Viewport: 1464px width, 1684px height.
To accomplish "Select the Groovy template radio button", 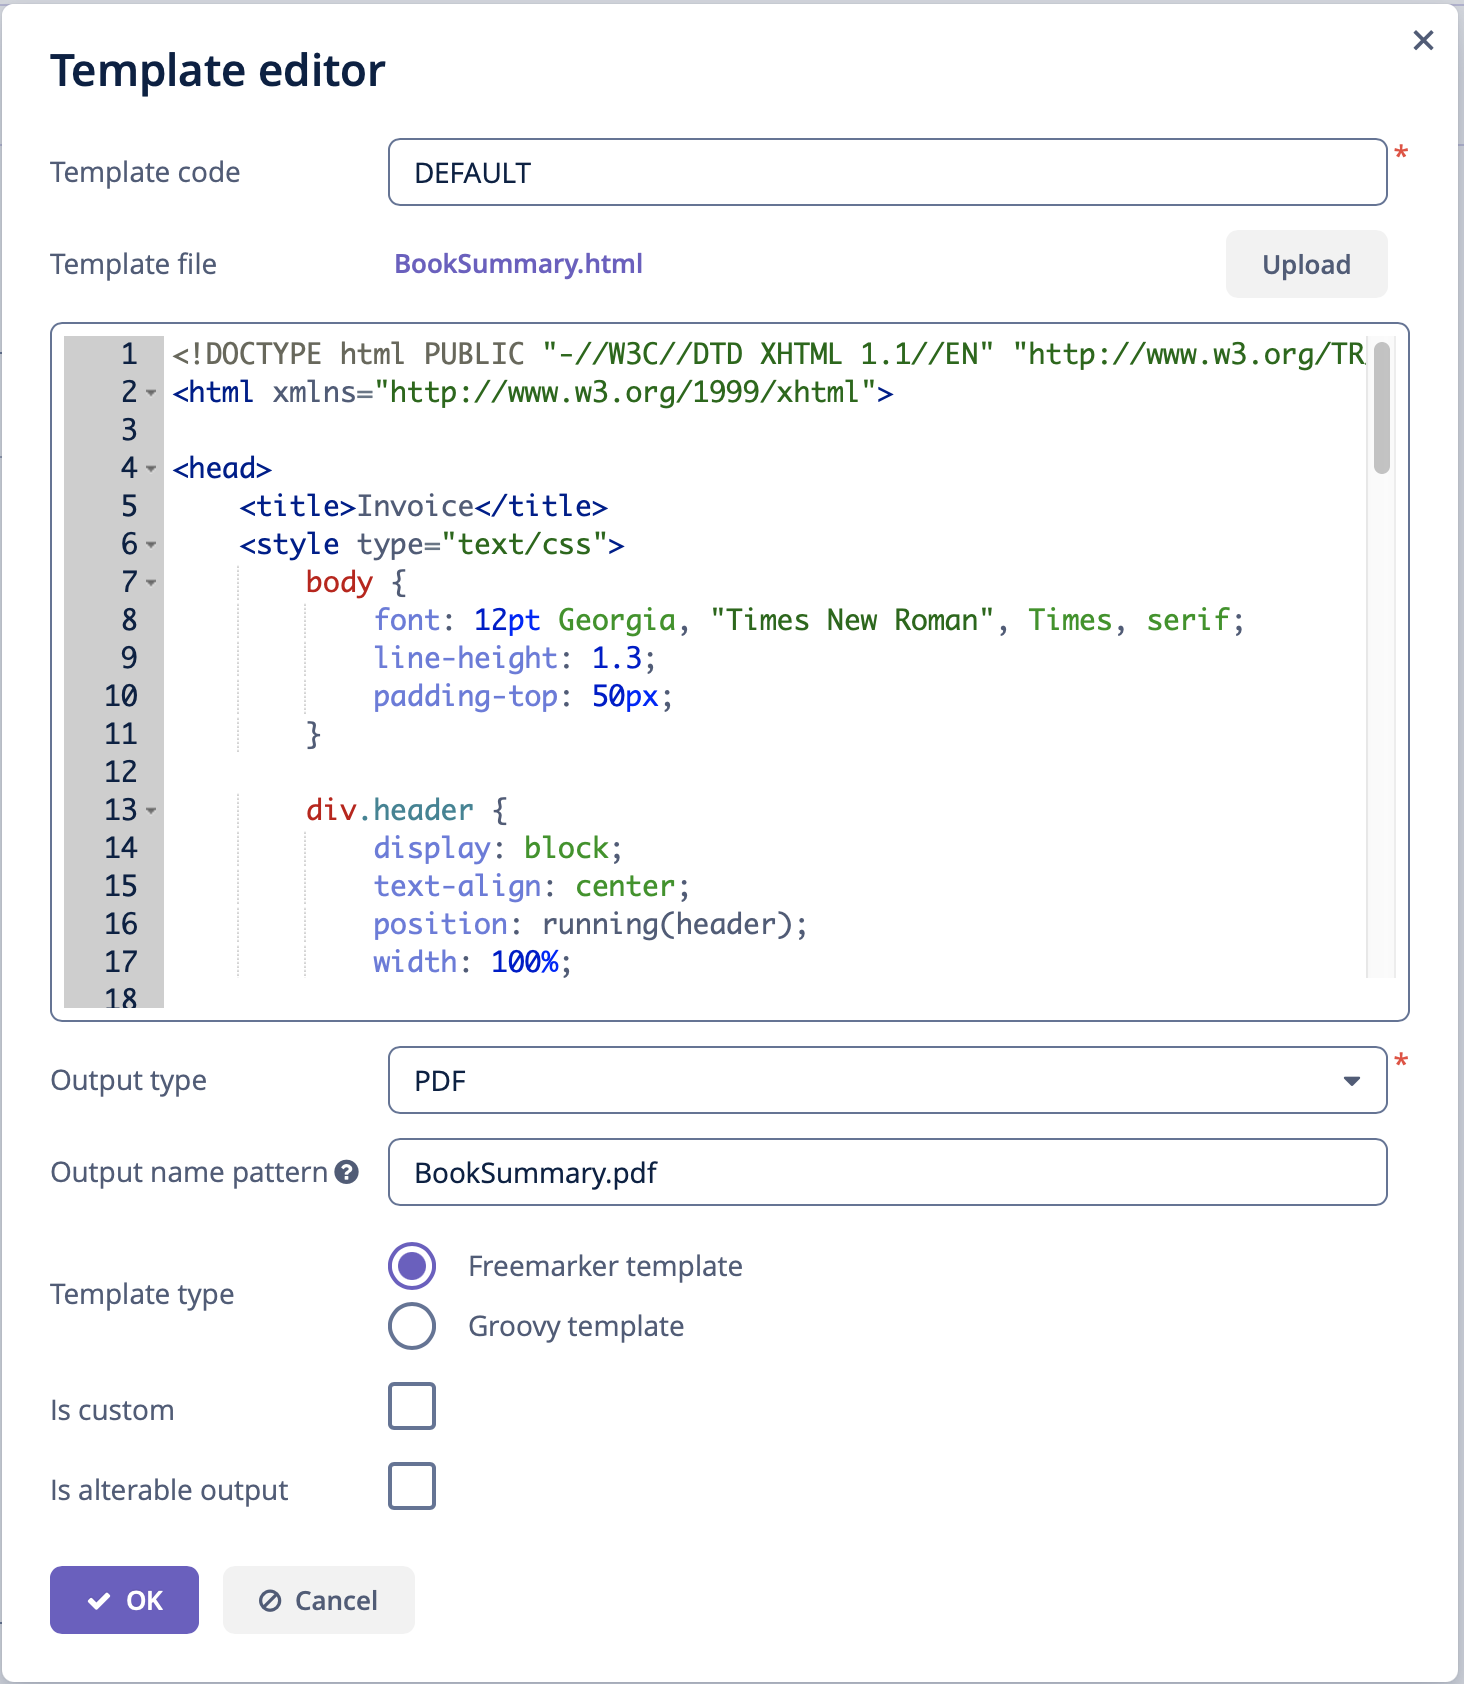I will tap(412, 1326).
